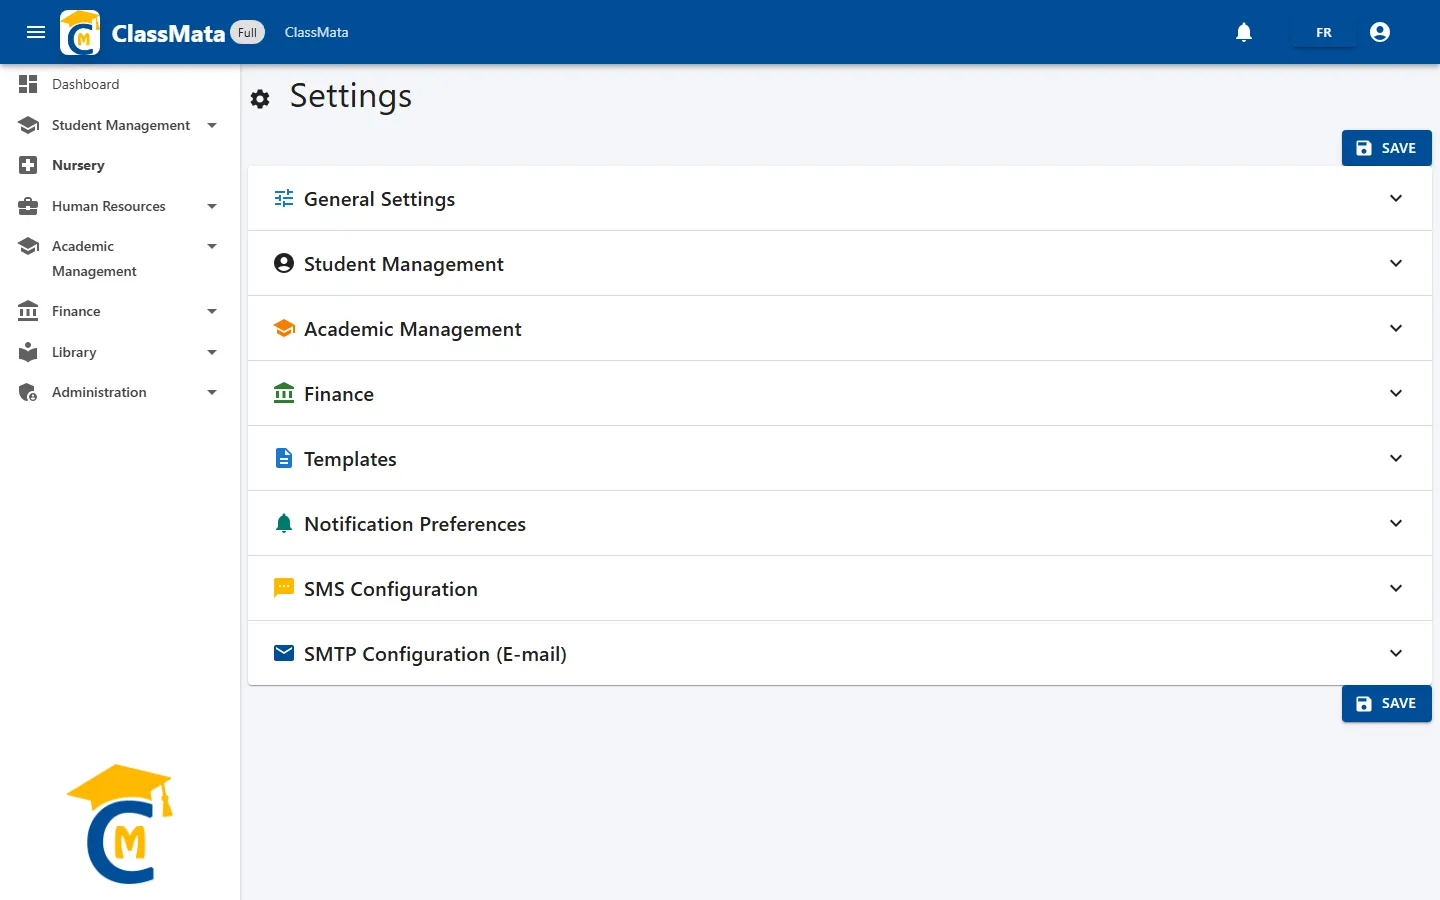
Task: Click the Dashboard sidebar icon
Action: coord(28,84)
